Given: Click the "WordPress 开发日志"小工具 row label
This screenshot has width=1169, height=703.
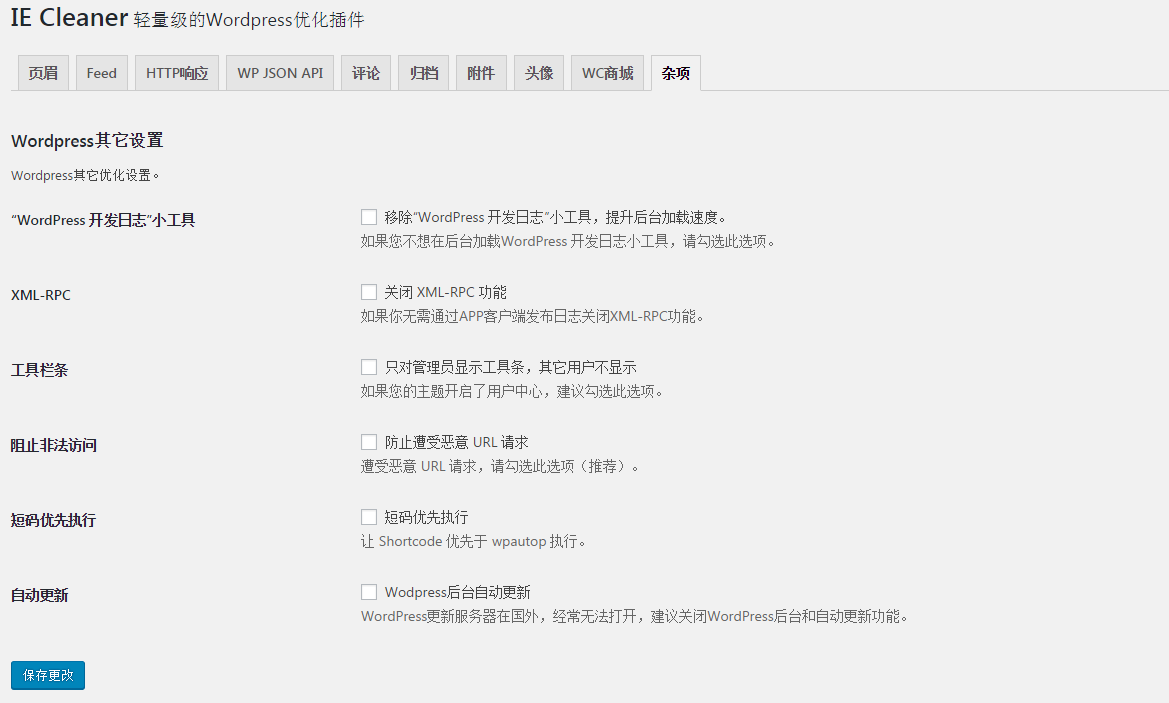Looking at the screenshot, I should (x=103, y=220).
